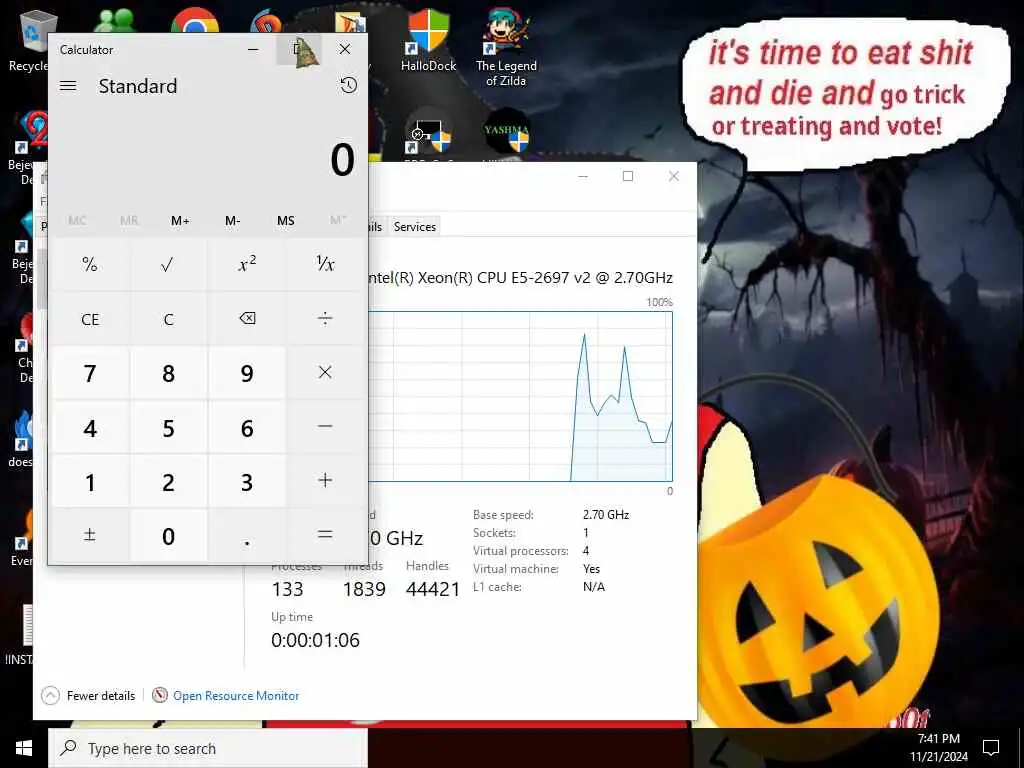Viewport: 1024px width, 768px height.
Task: Click digit 9 on Calculator
Action: (247, 373)
